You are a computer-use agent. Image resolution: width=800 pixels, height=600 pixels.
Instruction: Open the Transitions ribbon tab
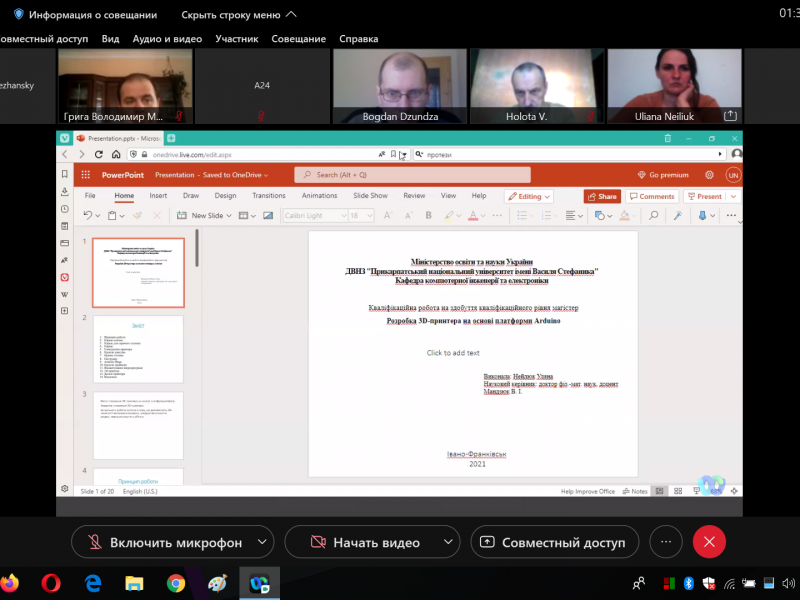tap(269, 196)
